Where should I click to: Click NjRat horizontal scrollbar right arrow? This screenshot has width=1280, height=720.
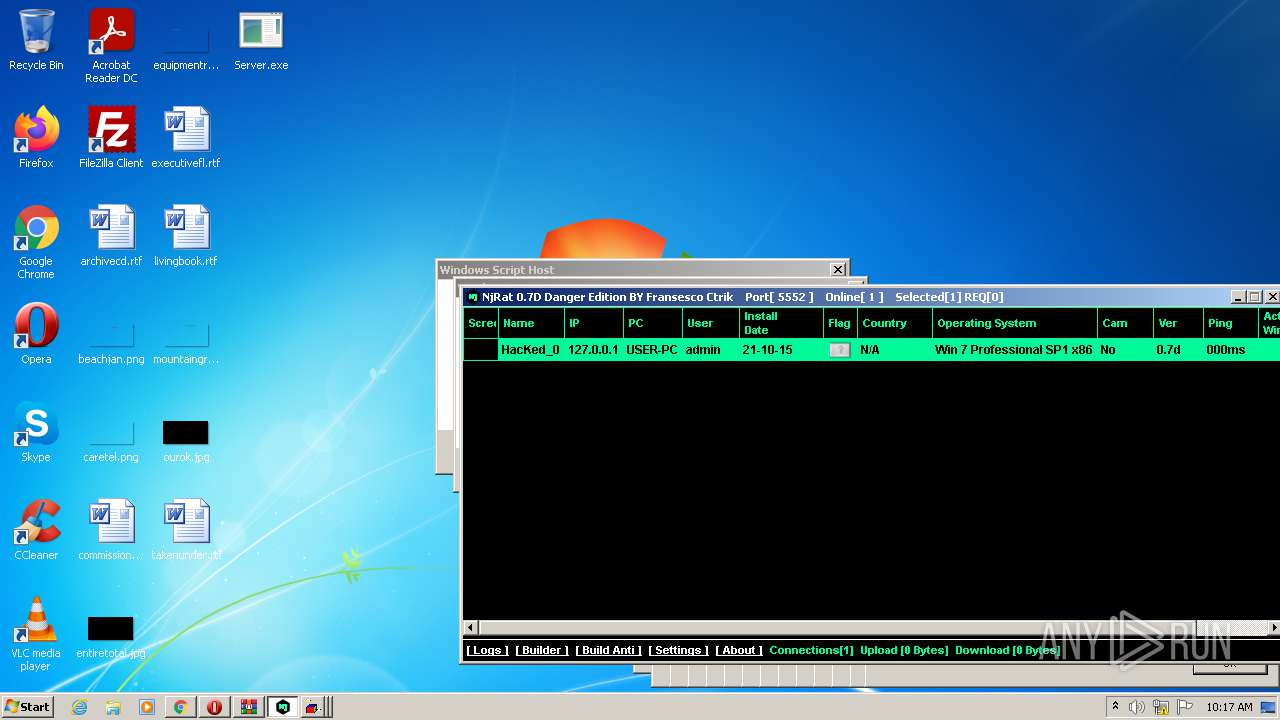pos(1273,628)
